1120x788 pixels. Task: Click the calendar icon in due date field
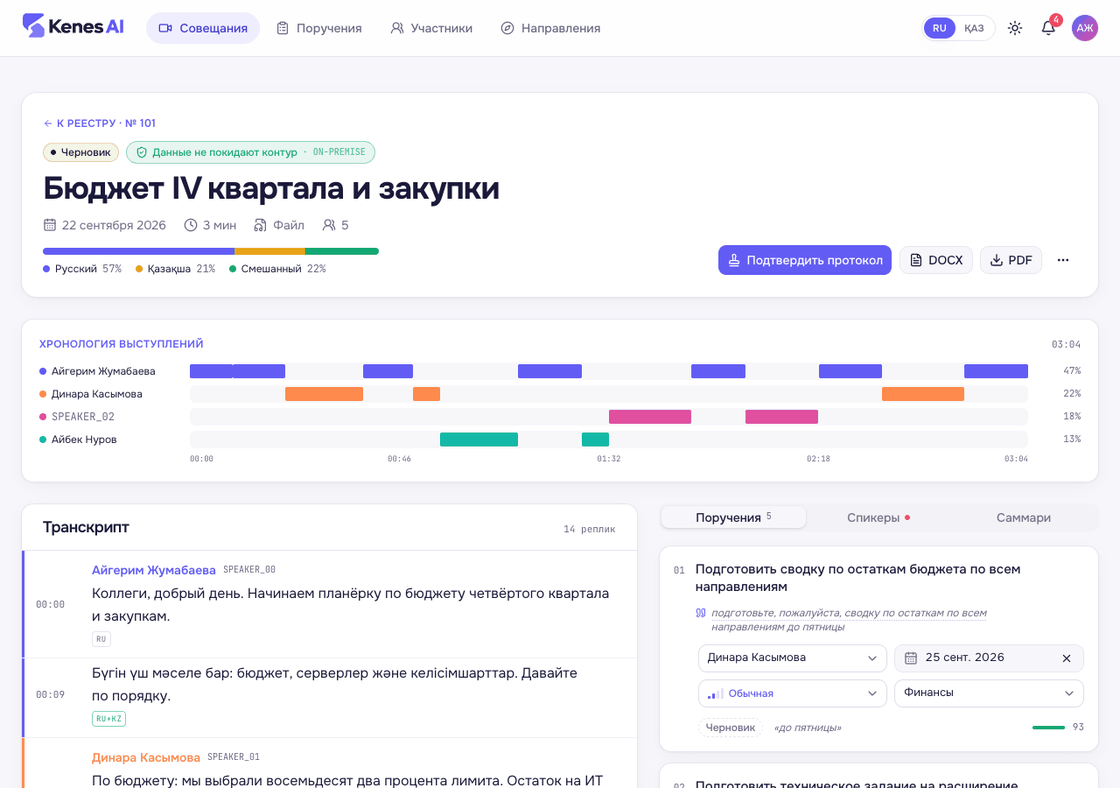[911, 658]
